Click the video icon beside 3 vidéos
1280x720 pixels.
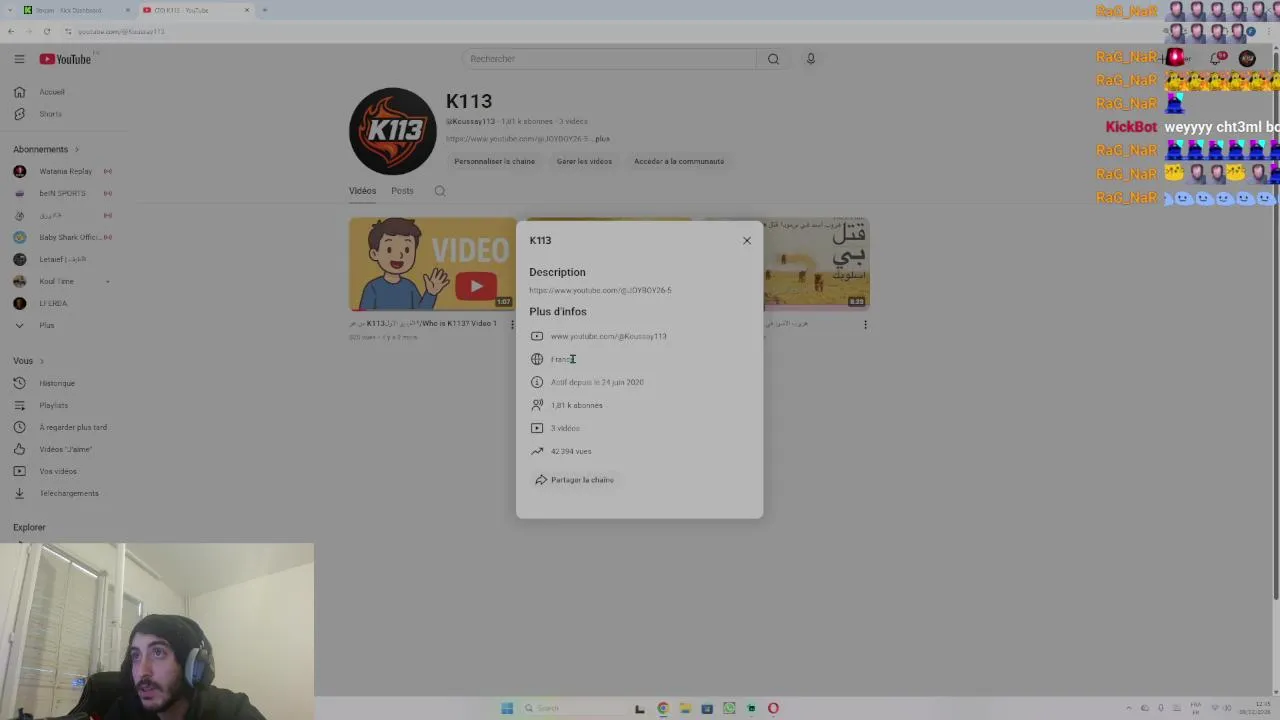tap(537, 428)
